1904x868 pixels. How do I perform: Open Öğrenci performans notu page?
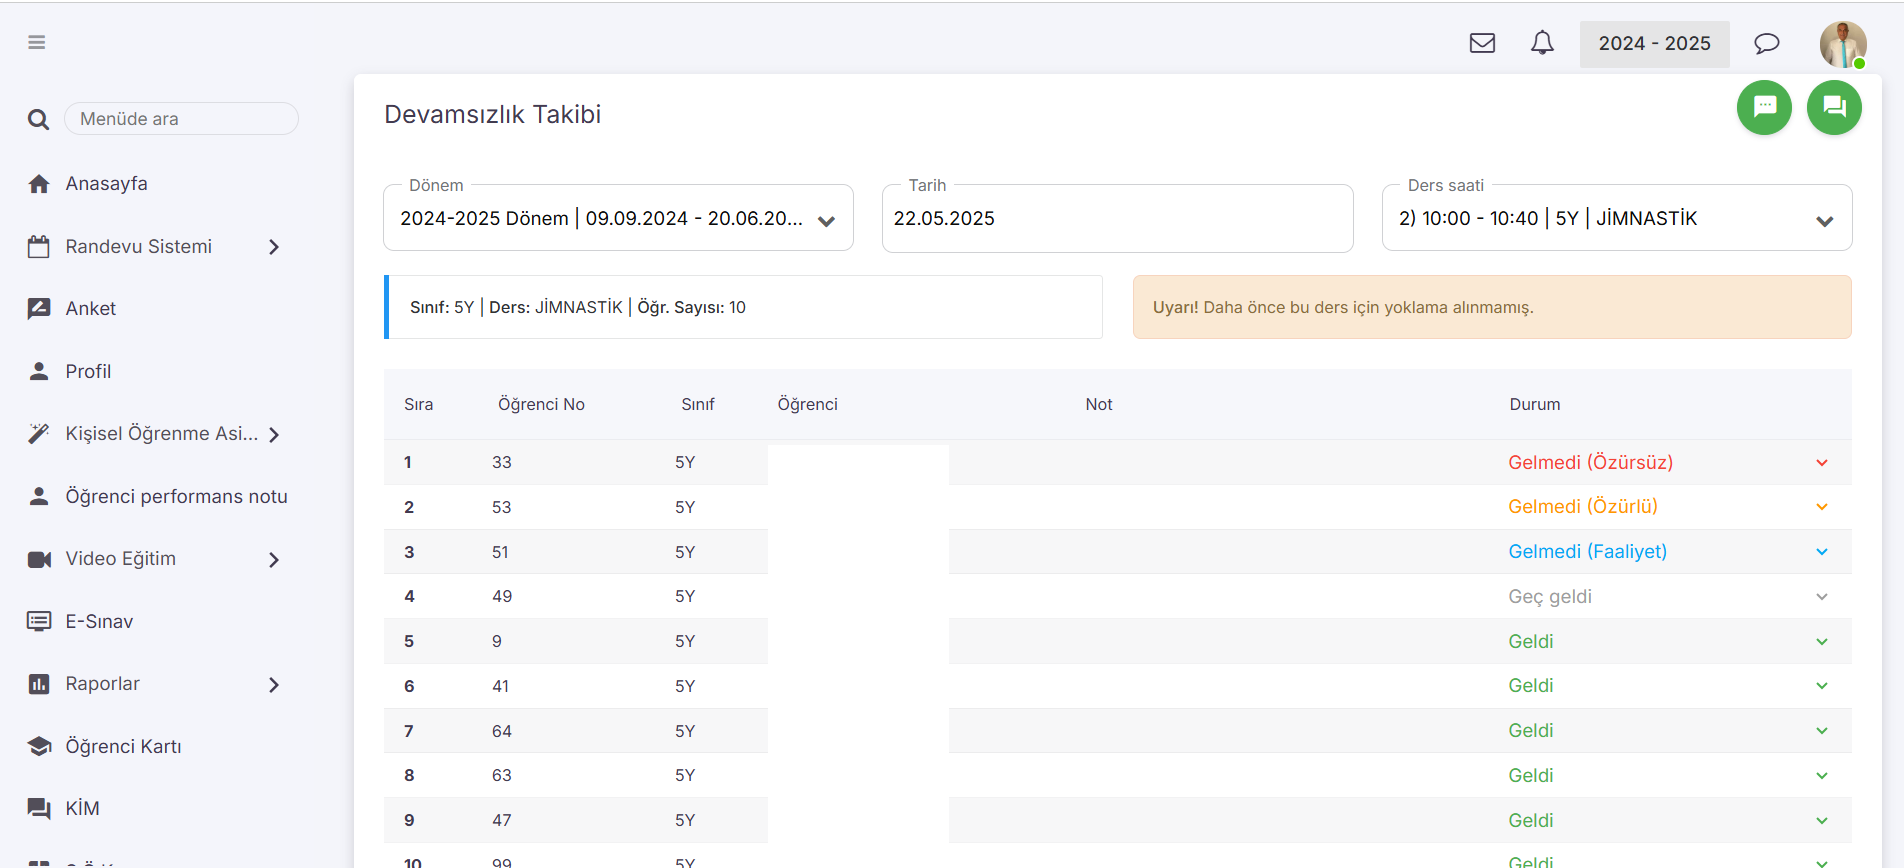click(x=176, y=497)
